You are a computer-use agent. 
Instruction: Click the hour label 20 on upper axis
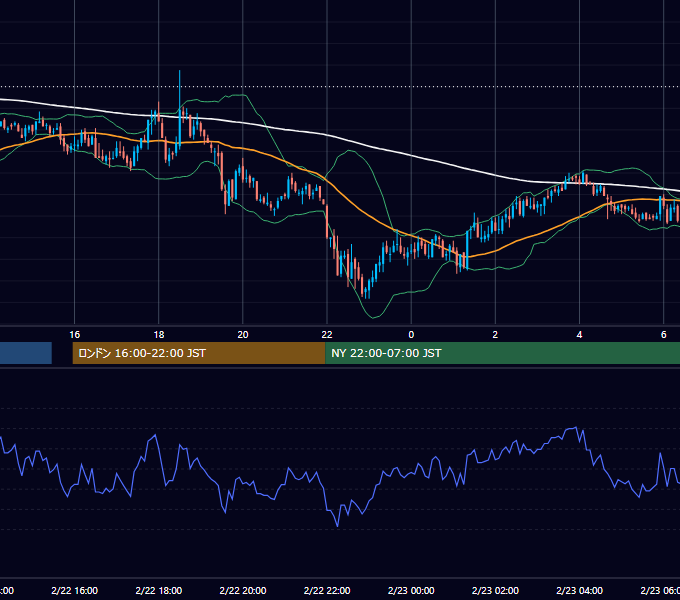[243, 334]
